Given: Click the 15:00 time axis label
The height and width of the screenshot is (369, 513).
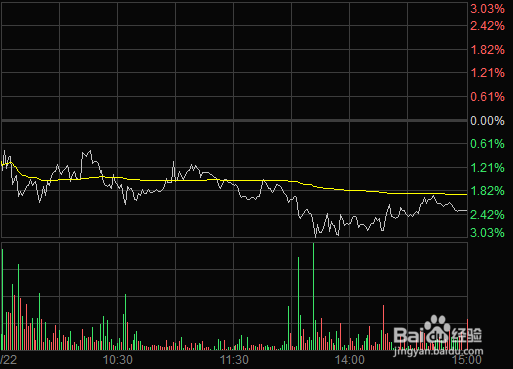Looking at the screenshot, I should pyautogui.click(x=466, y=360).
